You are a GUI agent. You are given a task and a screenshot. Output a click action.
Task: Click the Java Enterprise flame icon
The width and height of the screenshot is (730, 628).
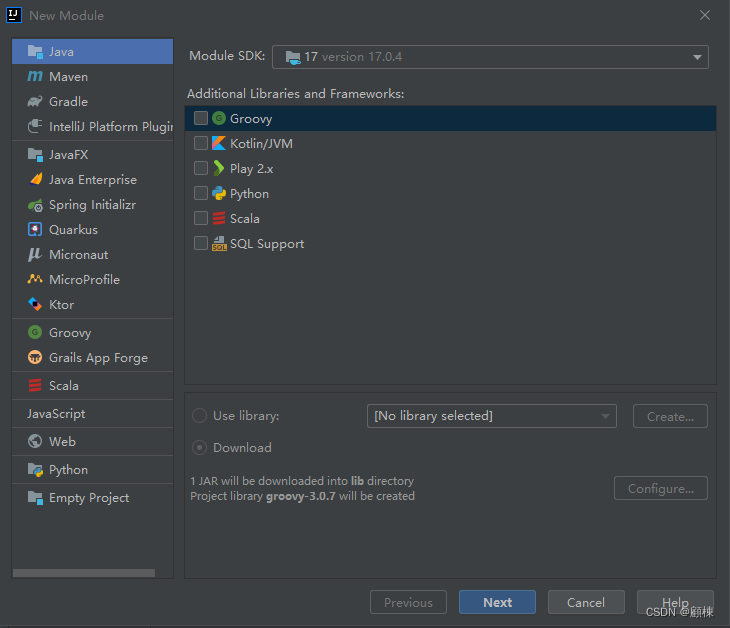click(x=36, y=179)
